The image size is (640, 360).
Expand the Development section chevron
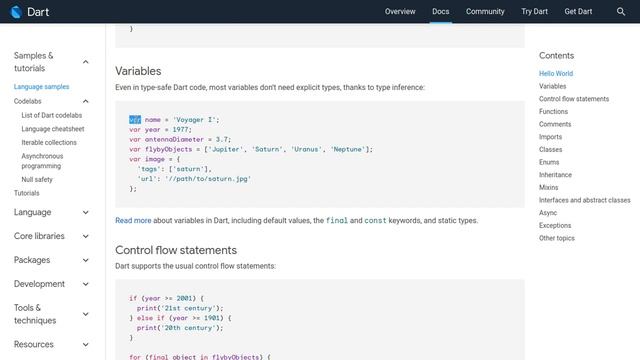click(86, 284)
